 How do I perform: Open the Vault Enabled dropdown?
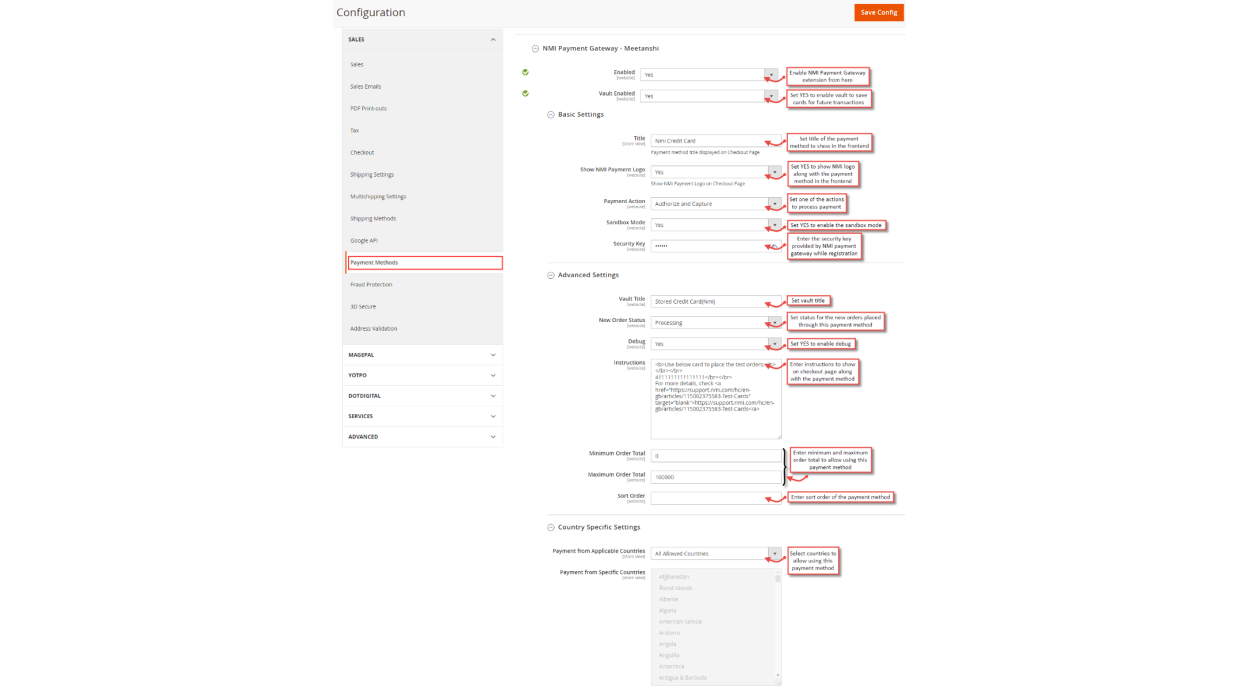(x=708, y=96)
